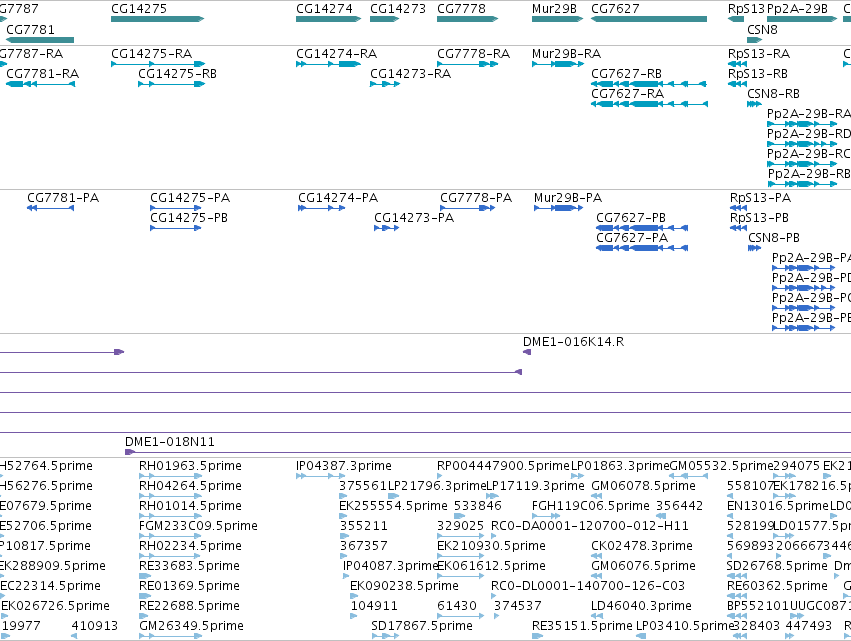This screenshot has width=851, height=641.
Task: Select EST RE33683.5prime
Action: (x=189, y=566)
